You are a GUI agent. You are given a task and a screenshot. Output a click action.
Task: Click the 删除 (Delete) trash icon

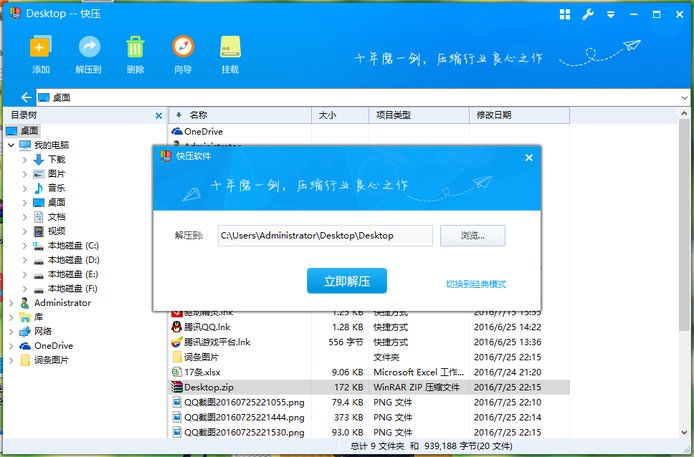click(x=135, y=47)
